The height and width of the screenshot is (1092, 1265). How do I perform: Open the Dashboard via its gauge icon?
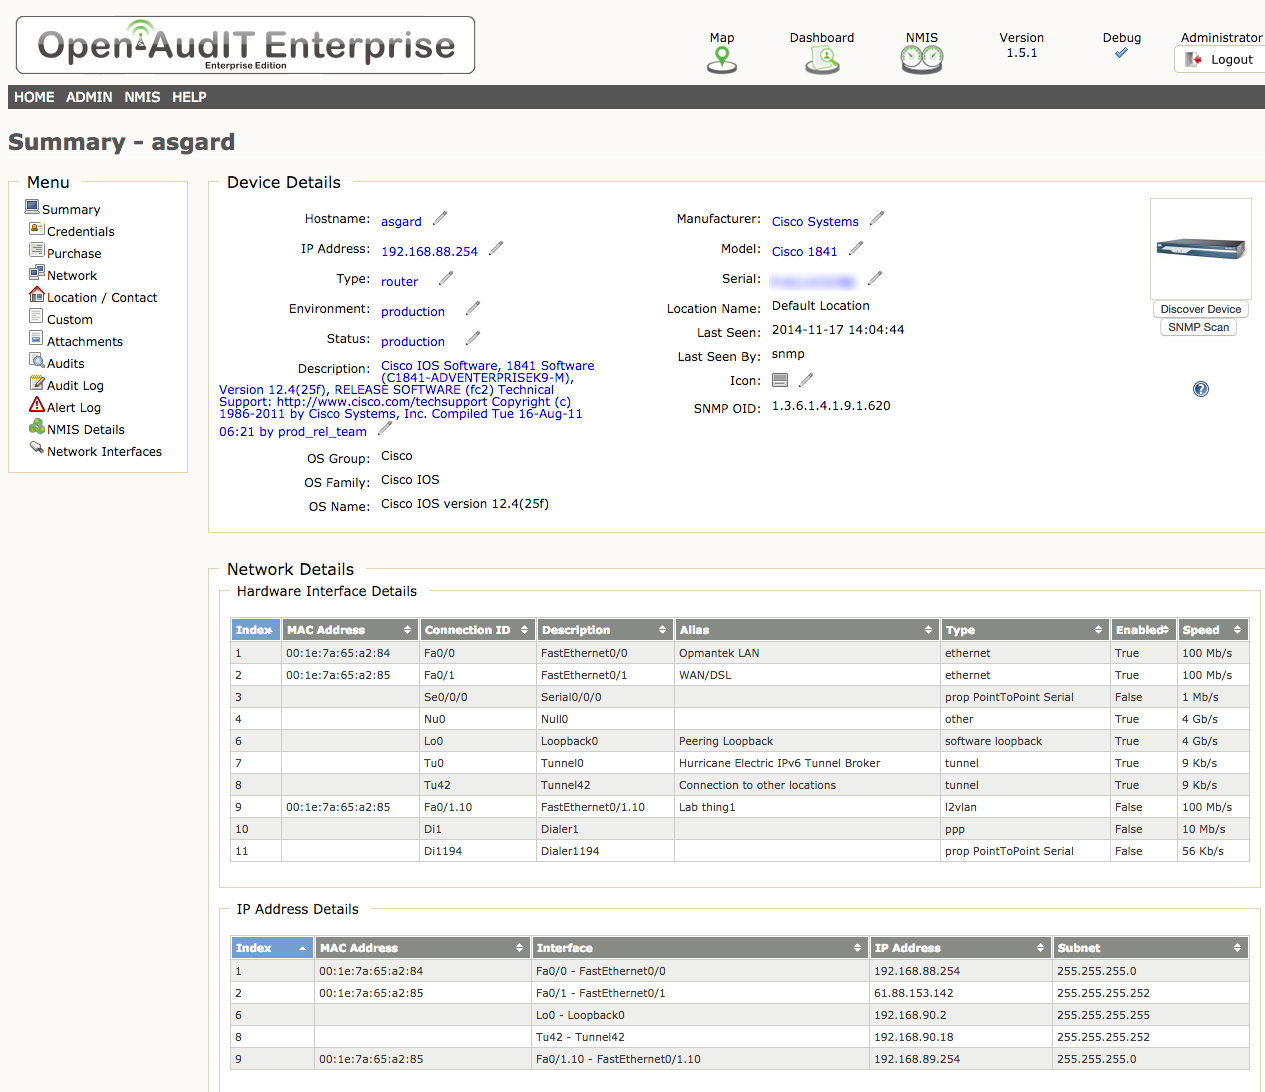[x=821, y=58]
